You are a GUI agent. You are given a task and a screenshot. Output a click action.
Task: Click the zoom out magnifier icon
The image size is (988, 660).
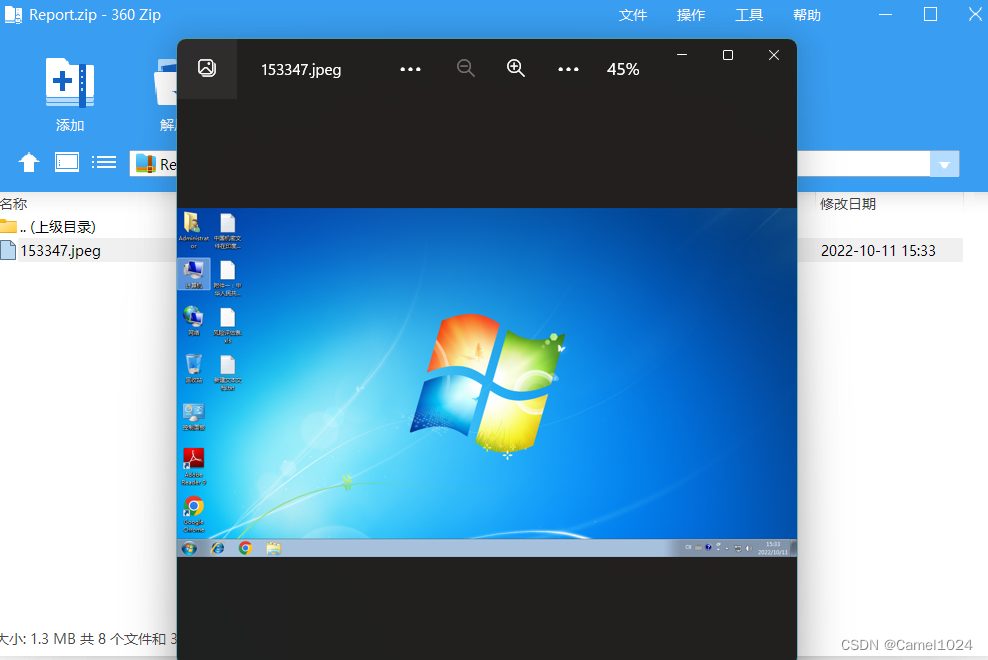click(466, 68)
